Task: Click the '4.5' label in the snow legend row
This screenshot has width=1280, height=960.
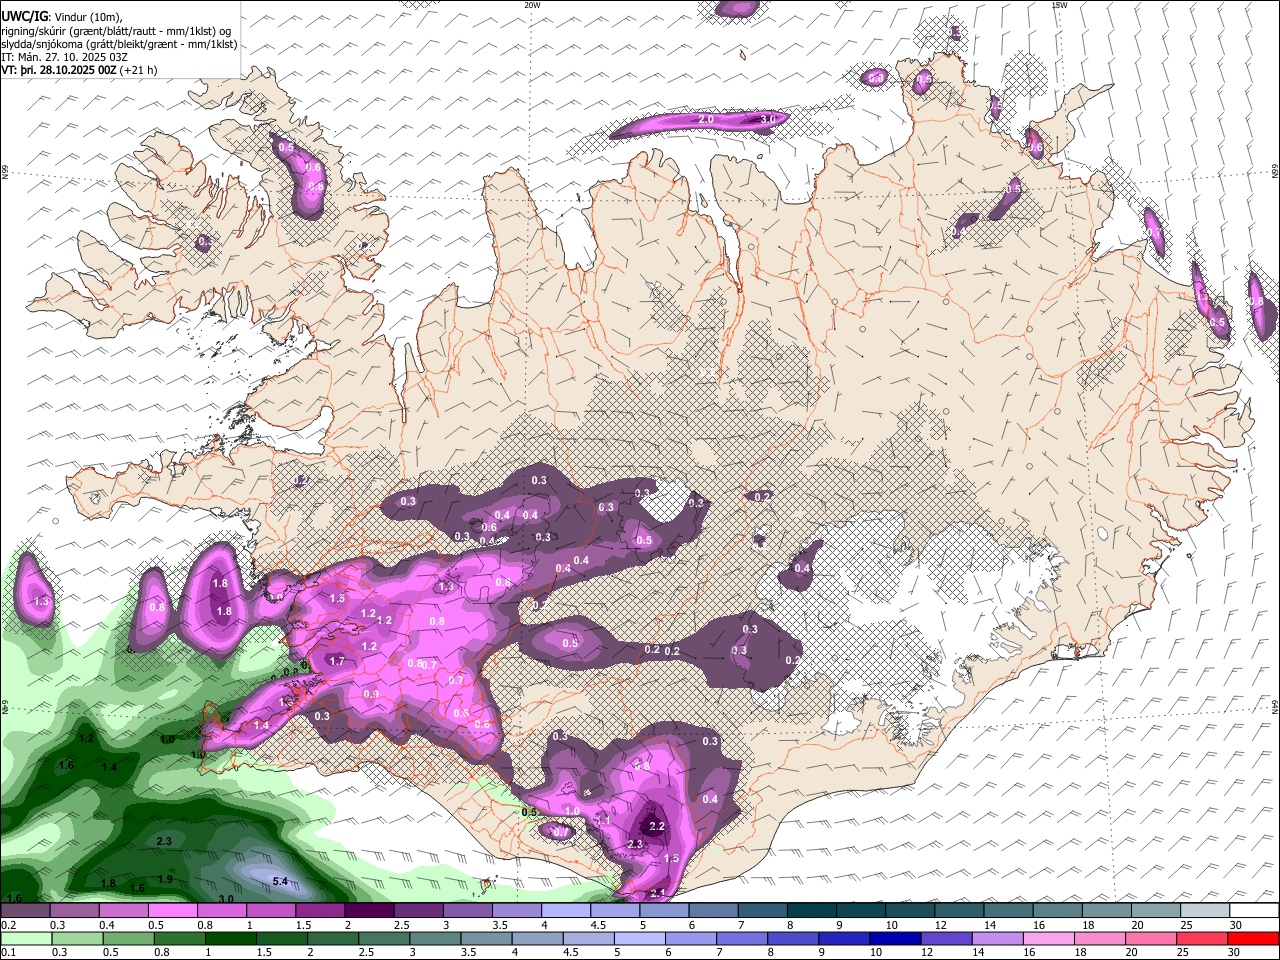Action: pos(598,925)
